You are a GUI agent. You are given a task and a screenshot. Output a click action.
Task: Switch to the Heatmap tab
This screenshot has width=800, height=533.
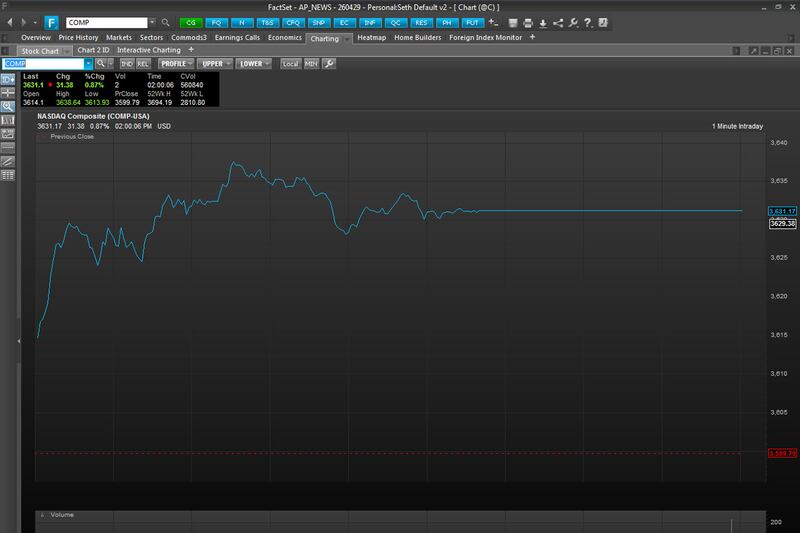[369, 37]
